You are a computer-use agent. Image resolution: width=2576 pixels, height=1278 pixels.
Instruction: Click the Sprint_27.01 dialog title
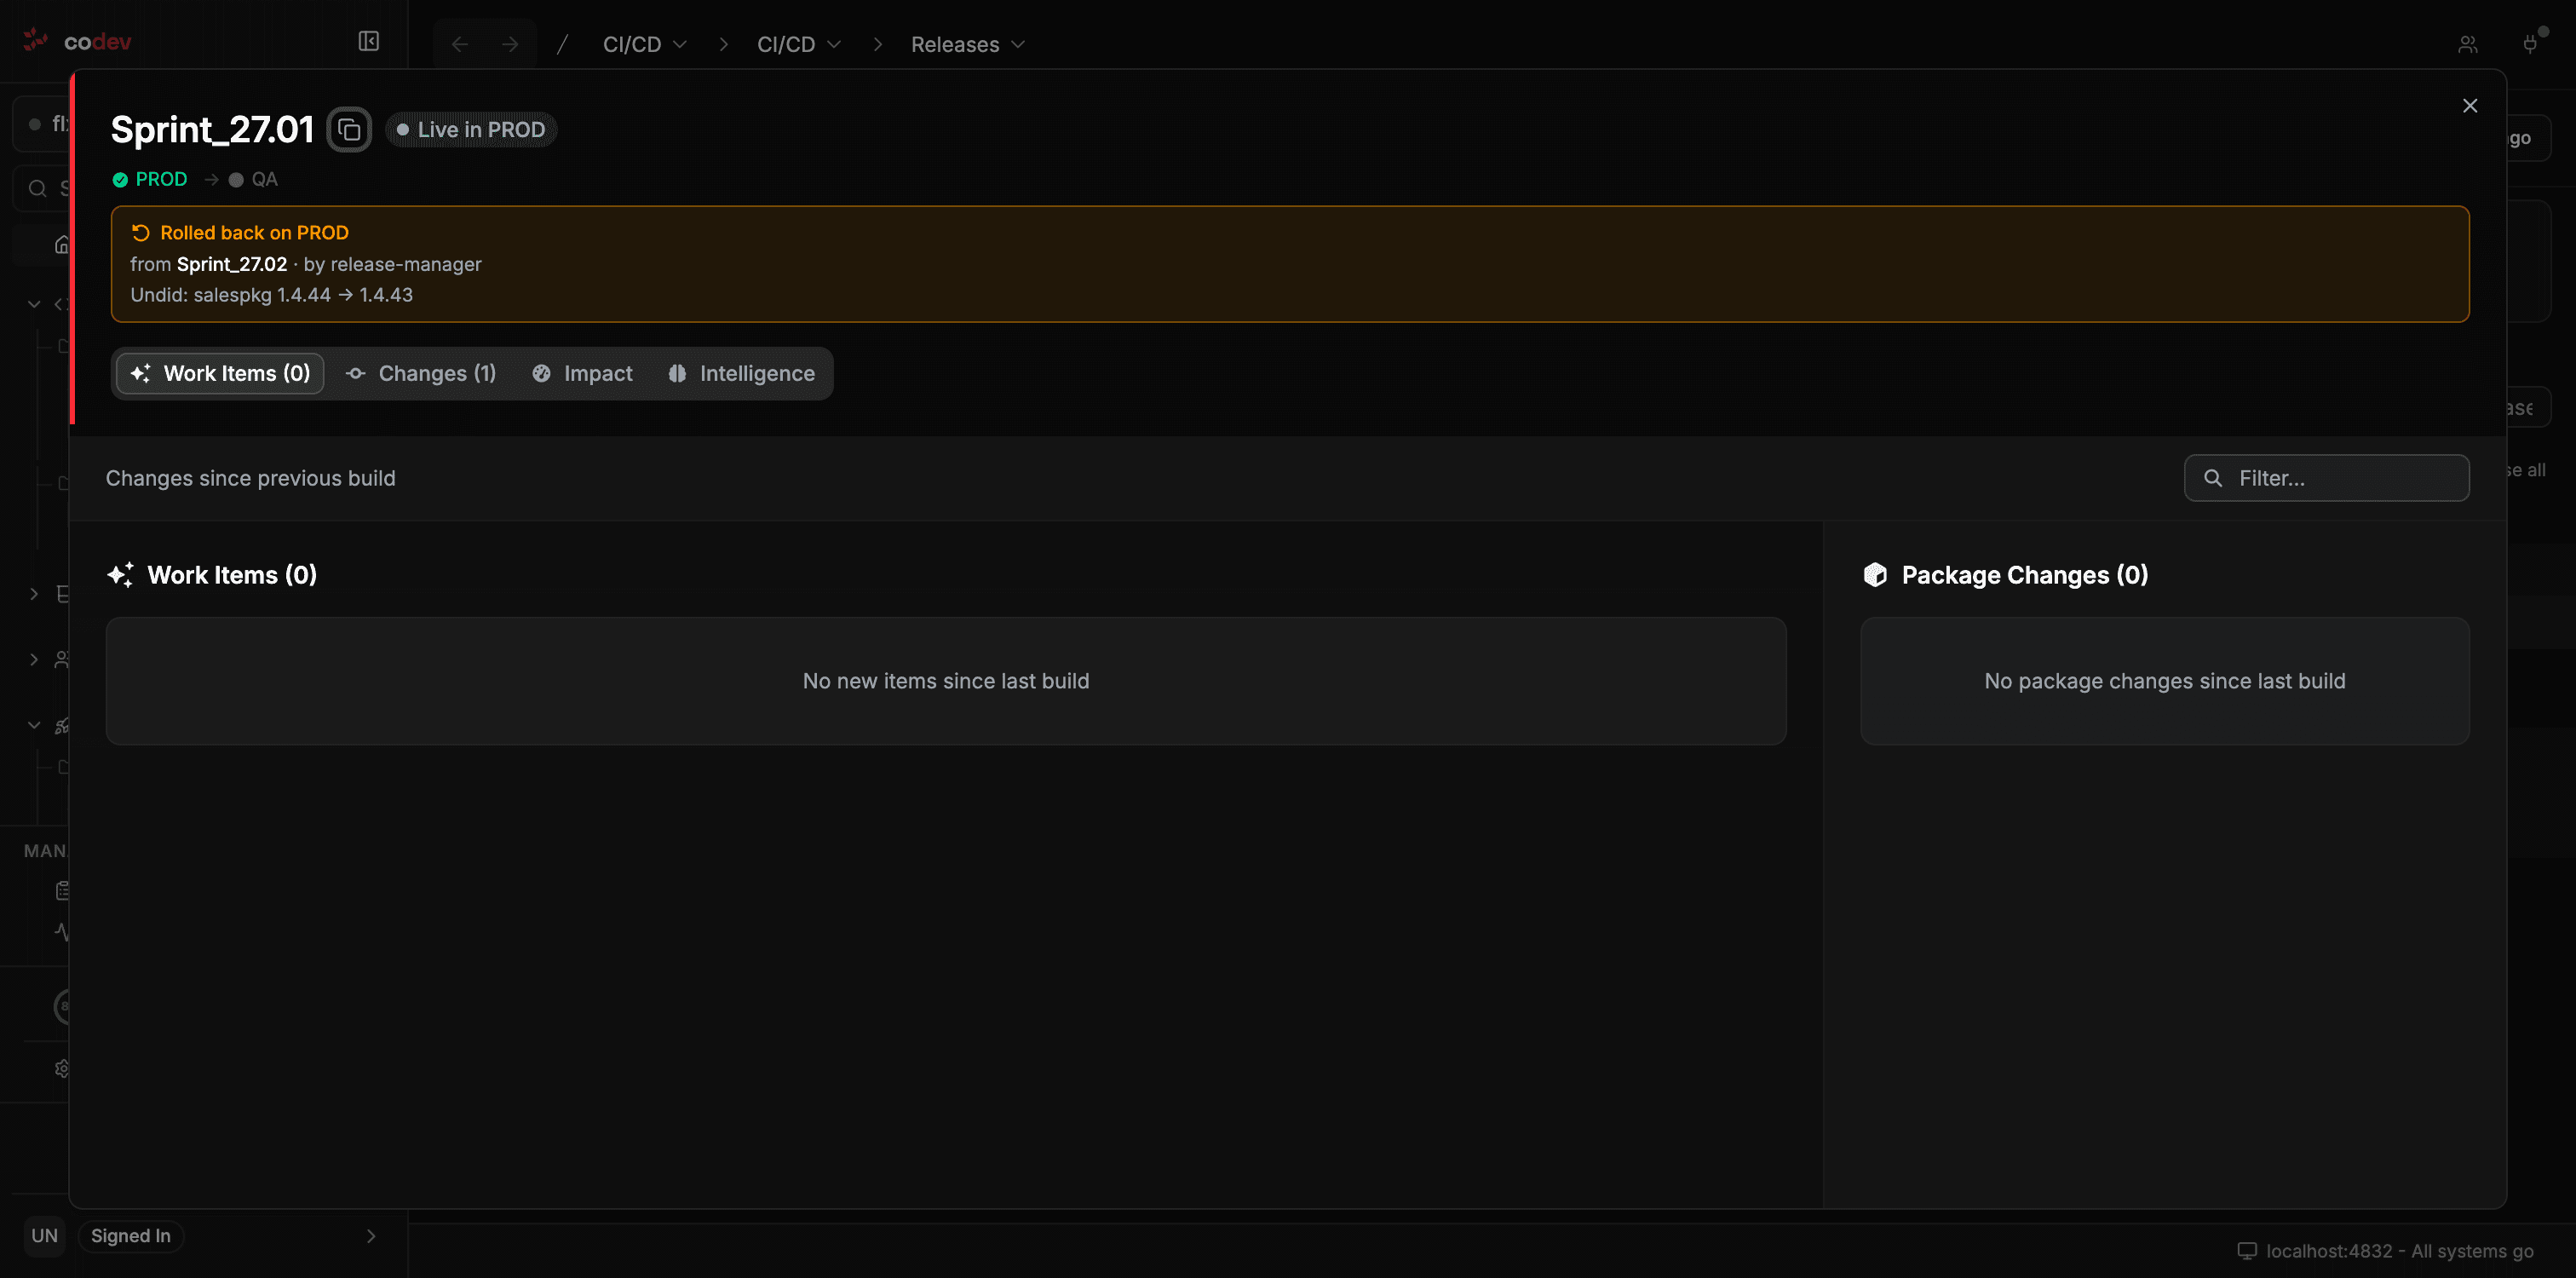(x=213, y=130)
